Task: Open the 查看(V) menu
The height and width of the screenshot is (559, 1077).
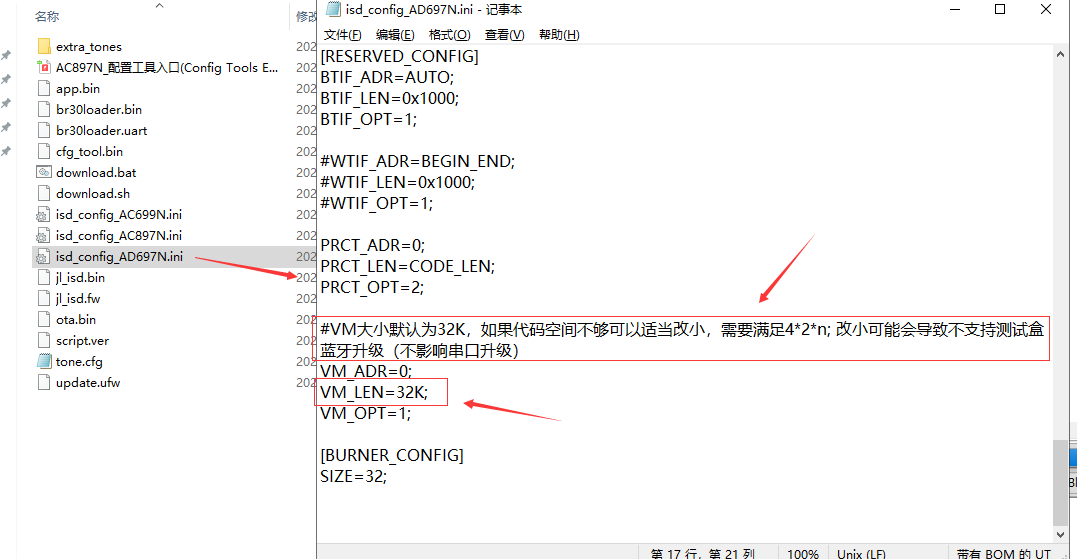Action: coord(504,35)
